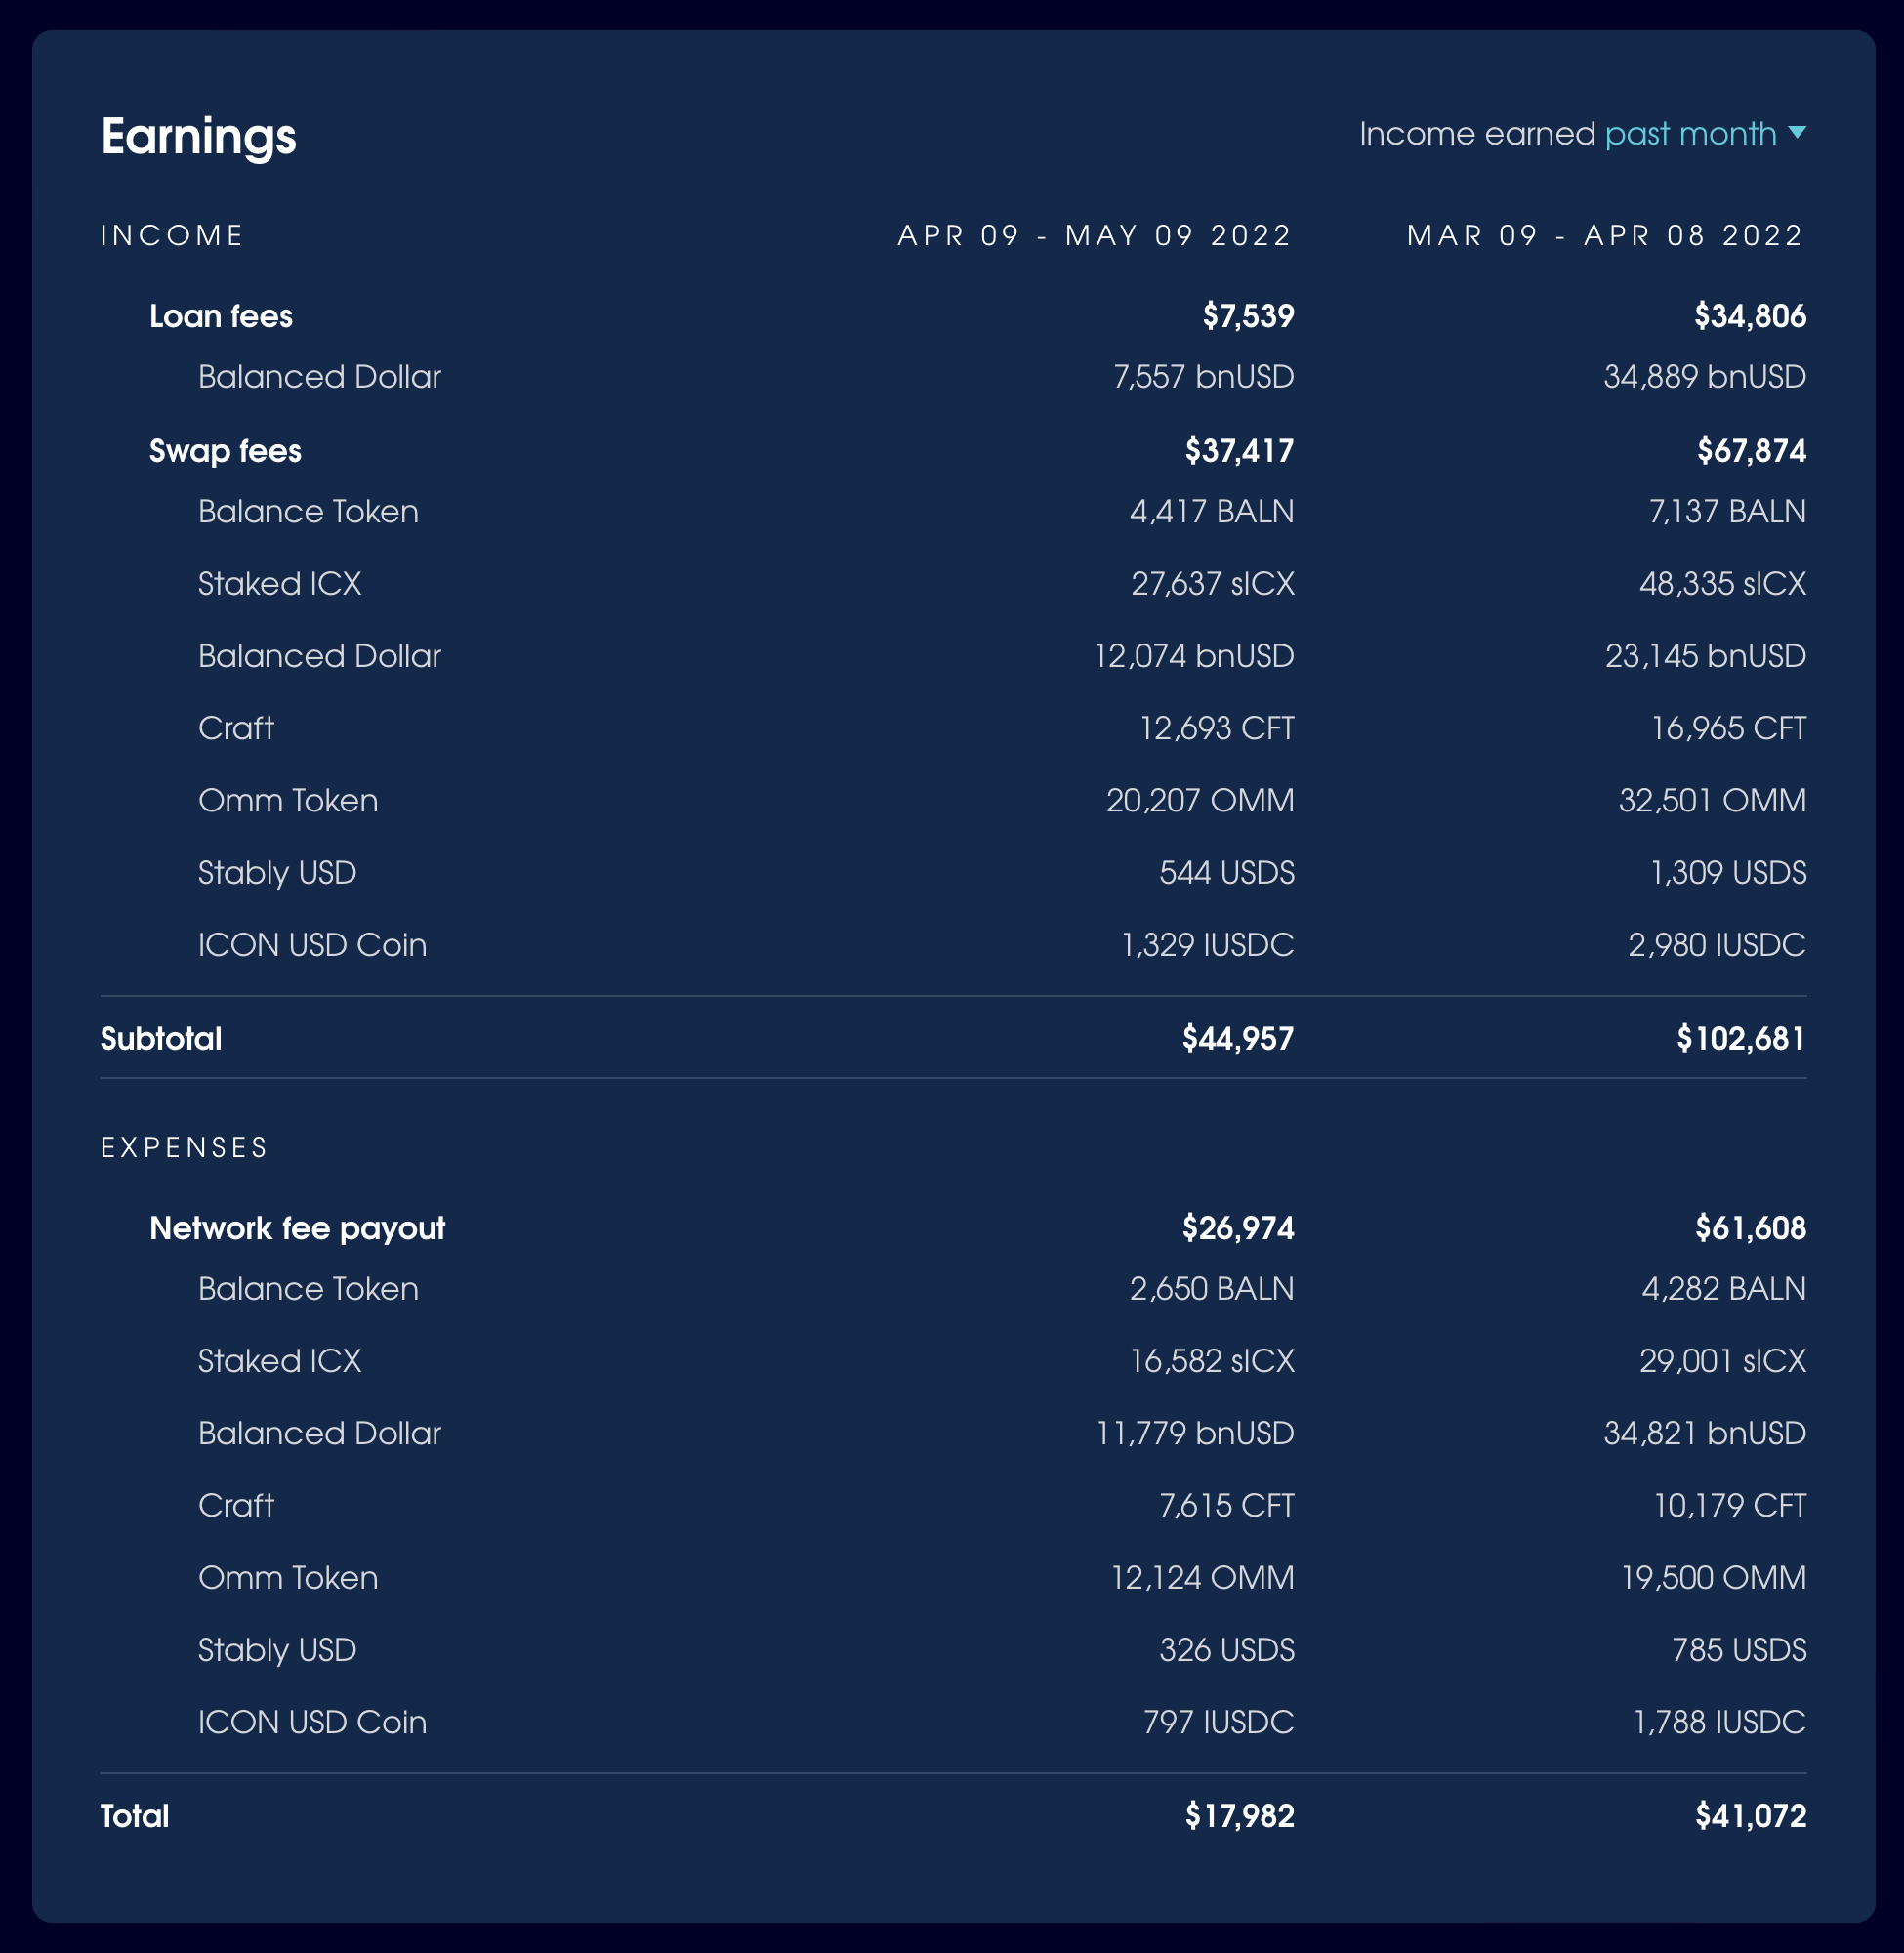Viewport: 1904px width, 1953px height.
Task: Click Omm Token under Network fee payout
Action: coord(288,1577)
